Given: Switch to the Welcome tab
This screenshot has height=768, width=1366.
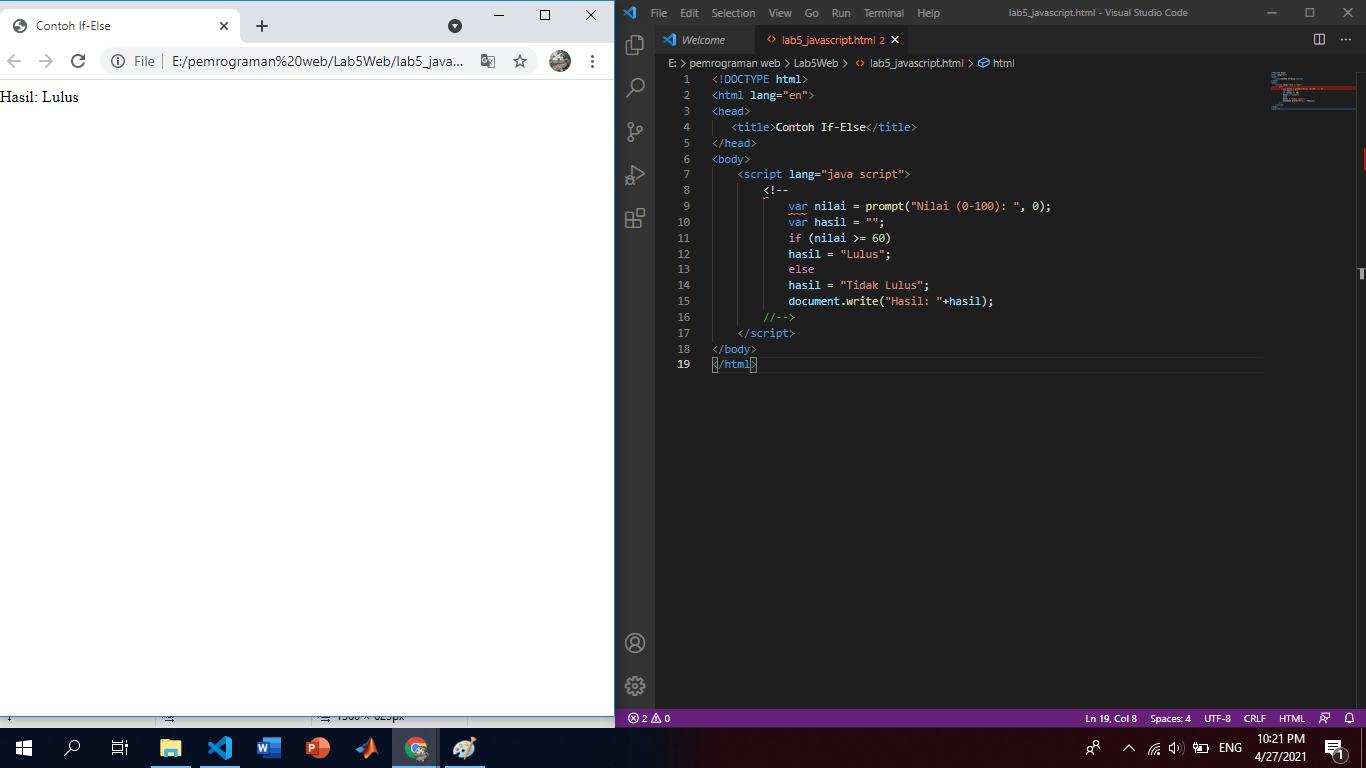Looking at the screenshot, I should pos(705,39).
